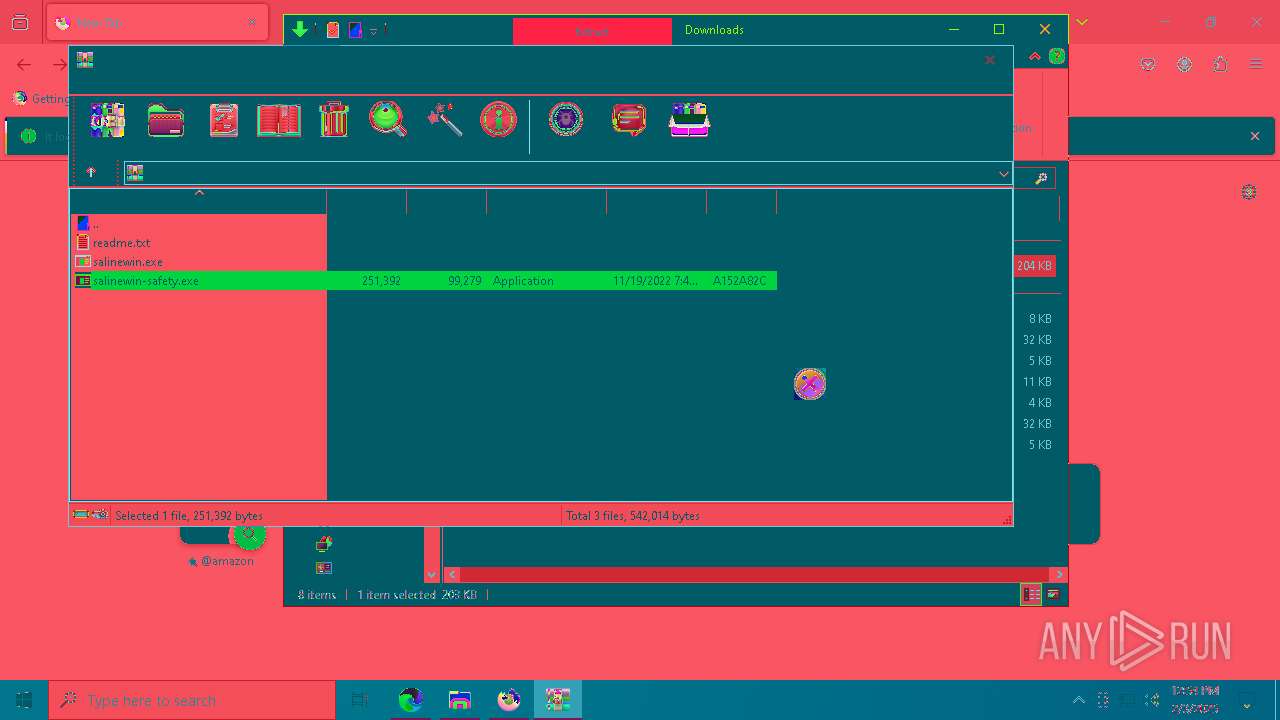Click the WinRAR Wizard wand icon
This screenshot has height=720, width=1280.
pos(444,120)
